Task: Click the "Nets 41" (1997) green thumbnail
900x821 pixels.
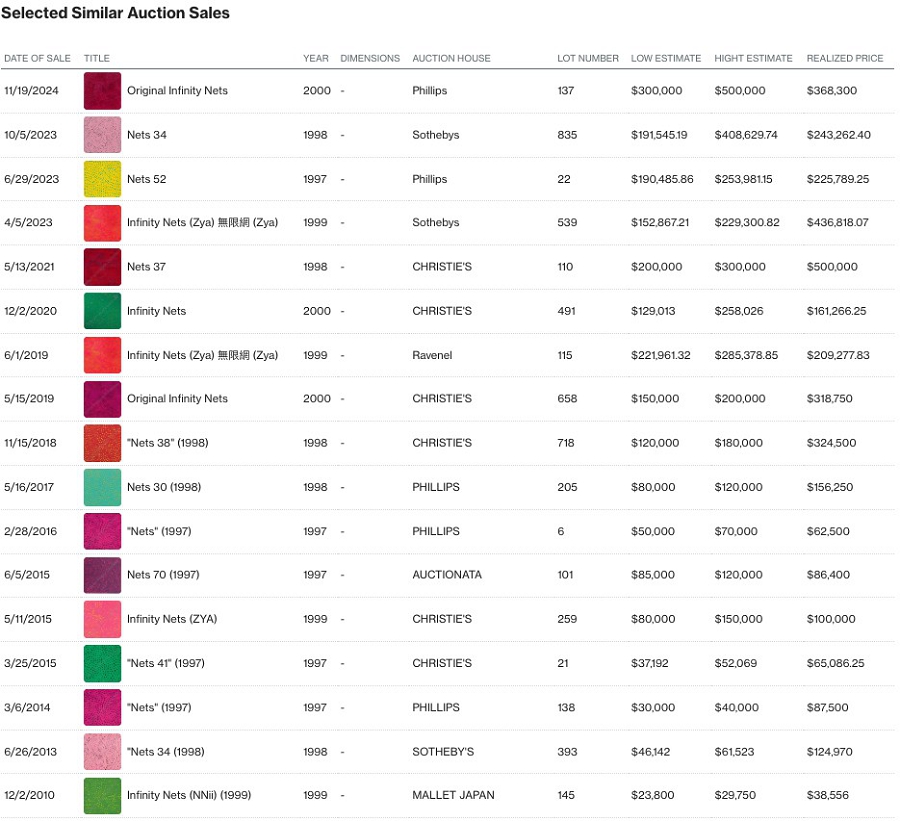Action: coord(102,663)
